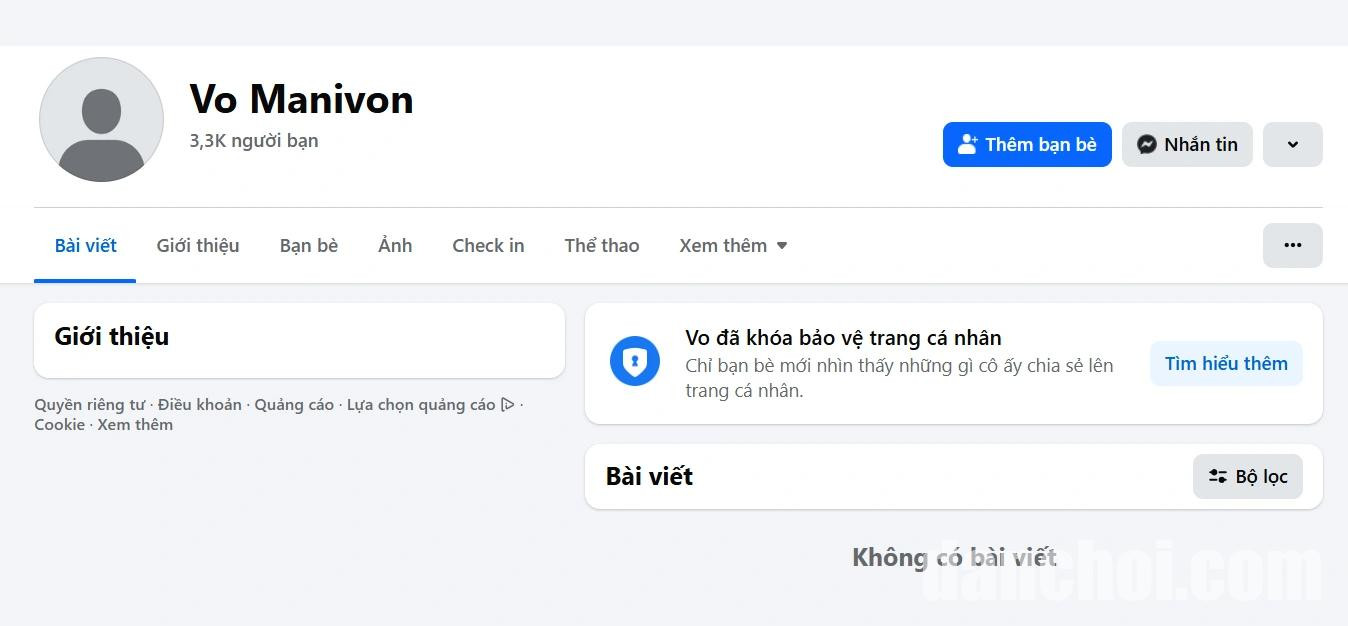1348x626 pixels.
Task: Click the 3,3K người bạn friends count
Action: (x=254, y=141)
